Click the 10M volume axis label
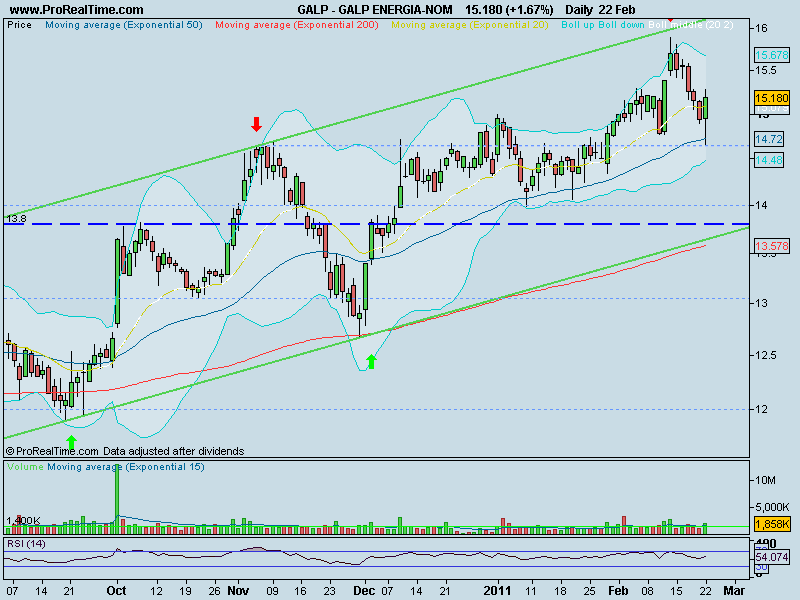The width and height of the screenshot is (800, 600). click(765, 480)
